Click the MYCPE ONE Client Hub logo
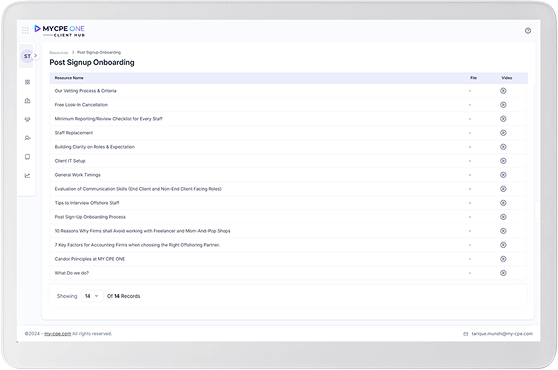Image resolution: width=558 pixels, height=370 pixels. pos(59,31)
